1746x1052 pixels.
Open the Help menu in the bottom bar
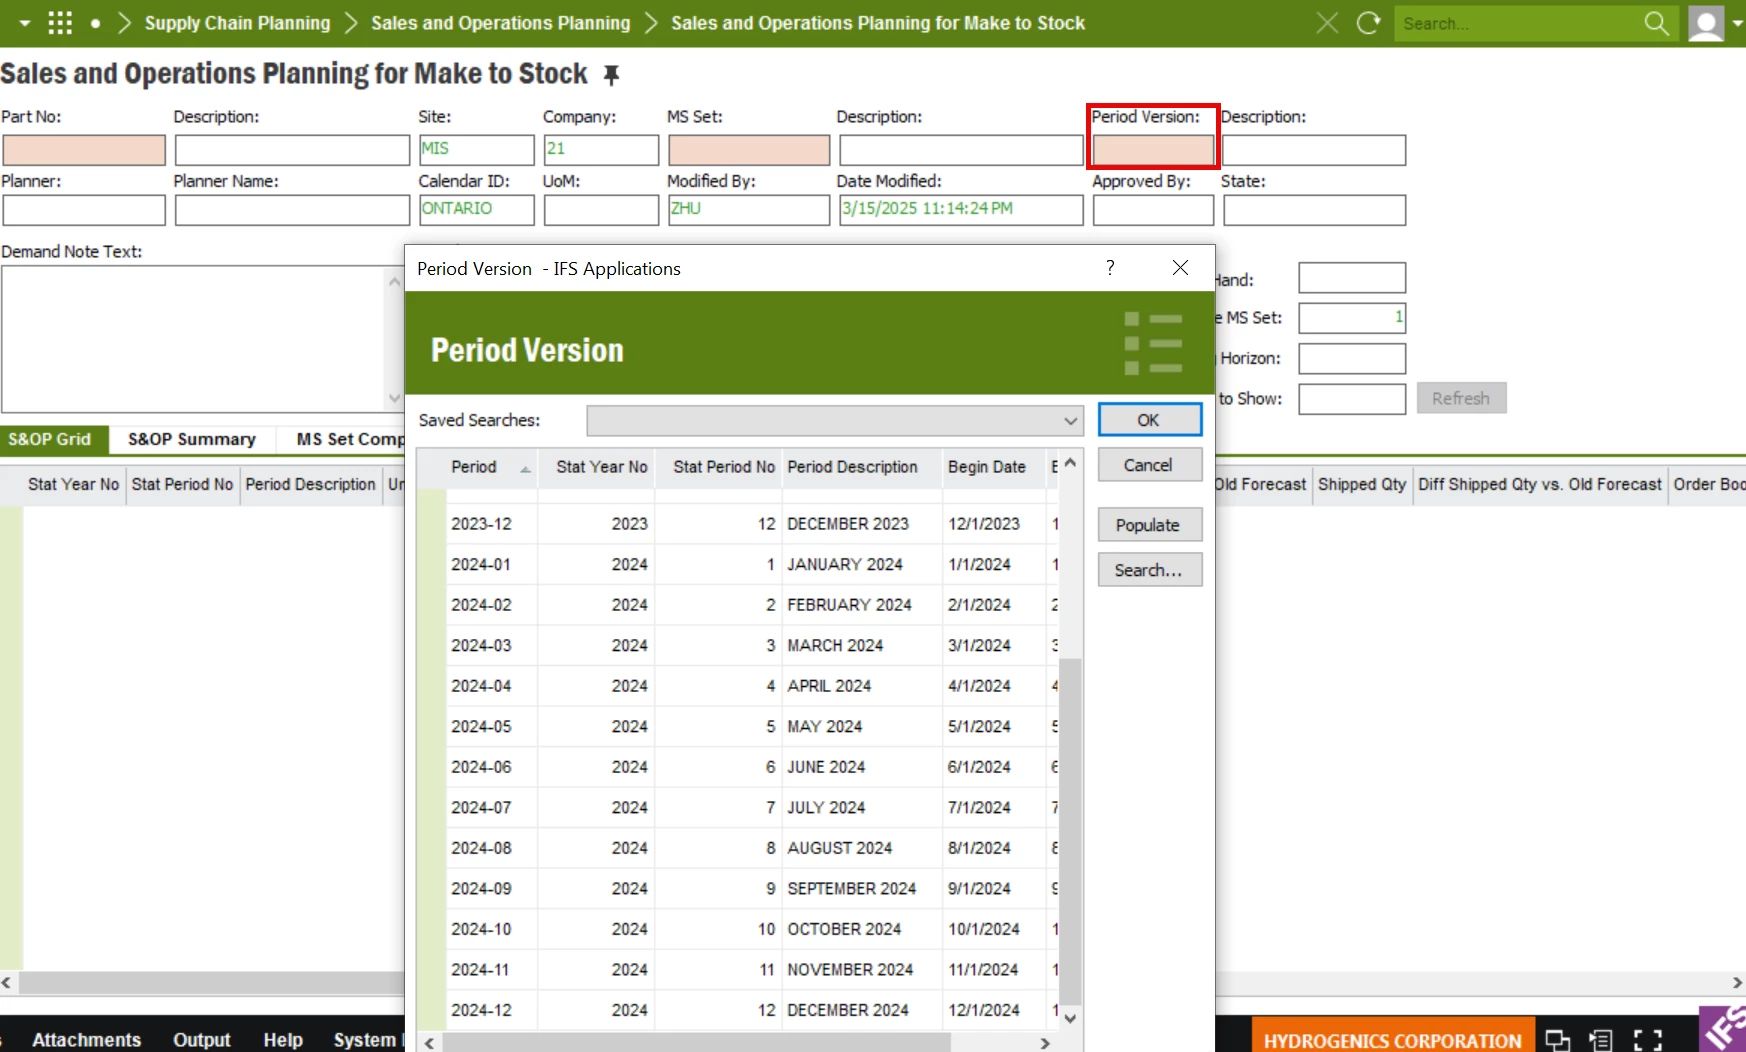point(283,1040)
